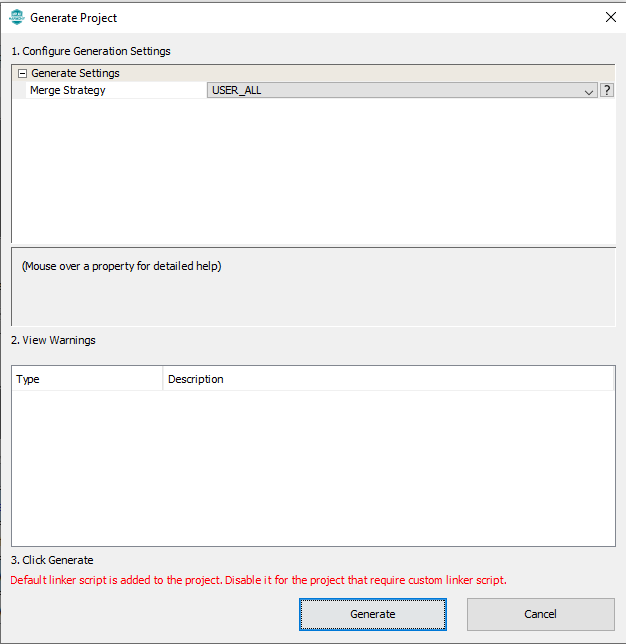This screenshot has height=644, width=626.
Task: Click inside the empty warnings list
Action: (x=312, y=465)
